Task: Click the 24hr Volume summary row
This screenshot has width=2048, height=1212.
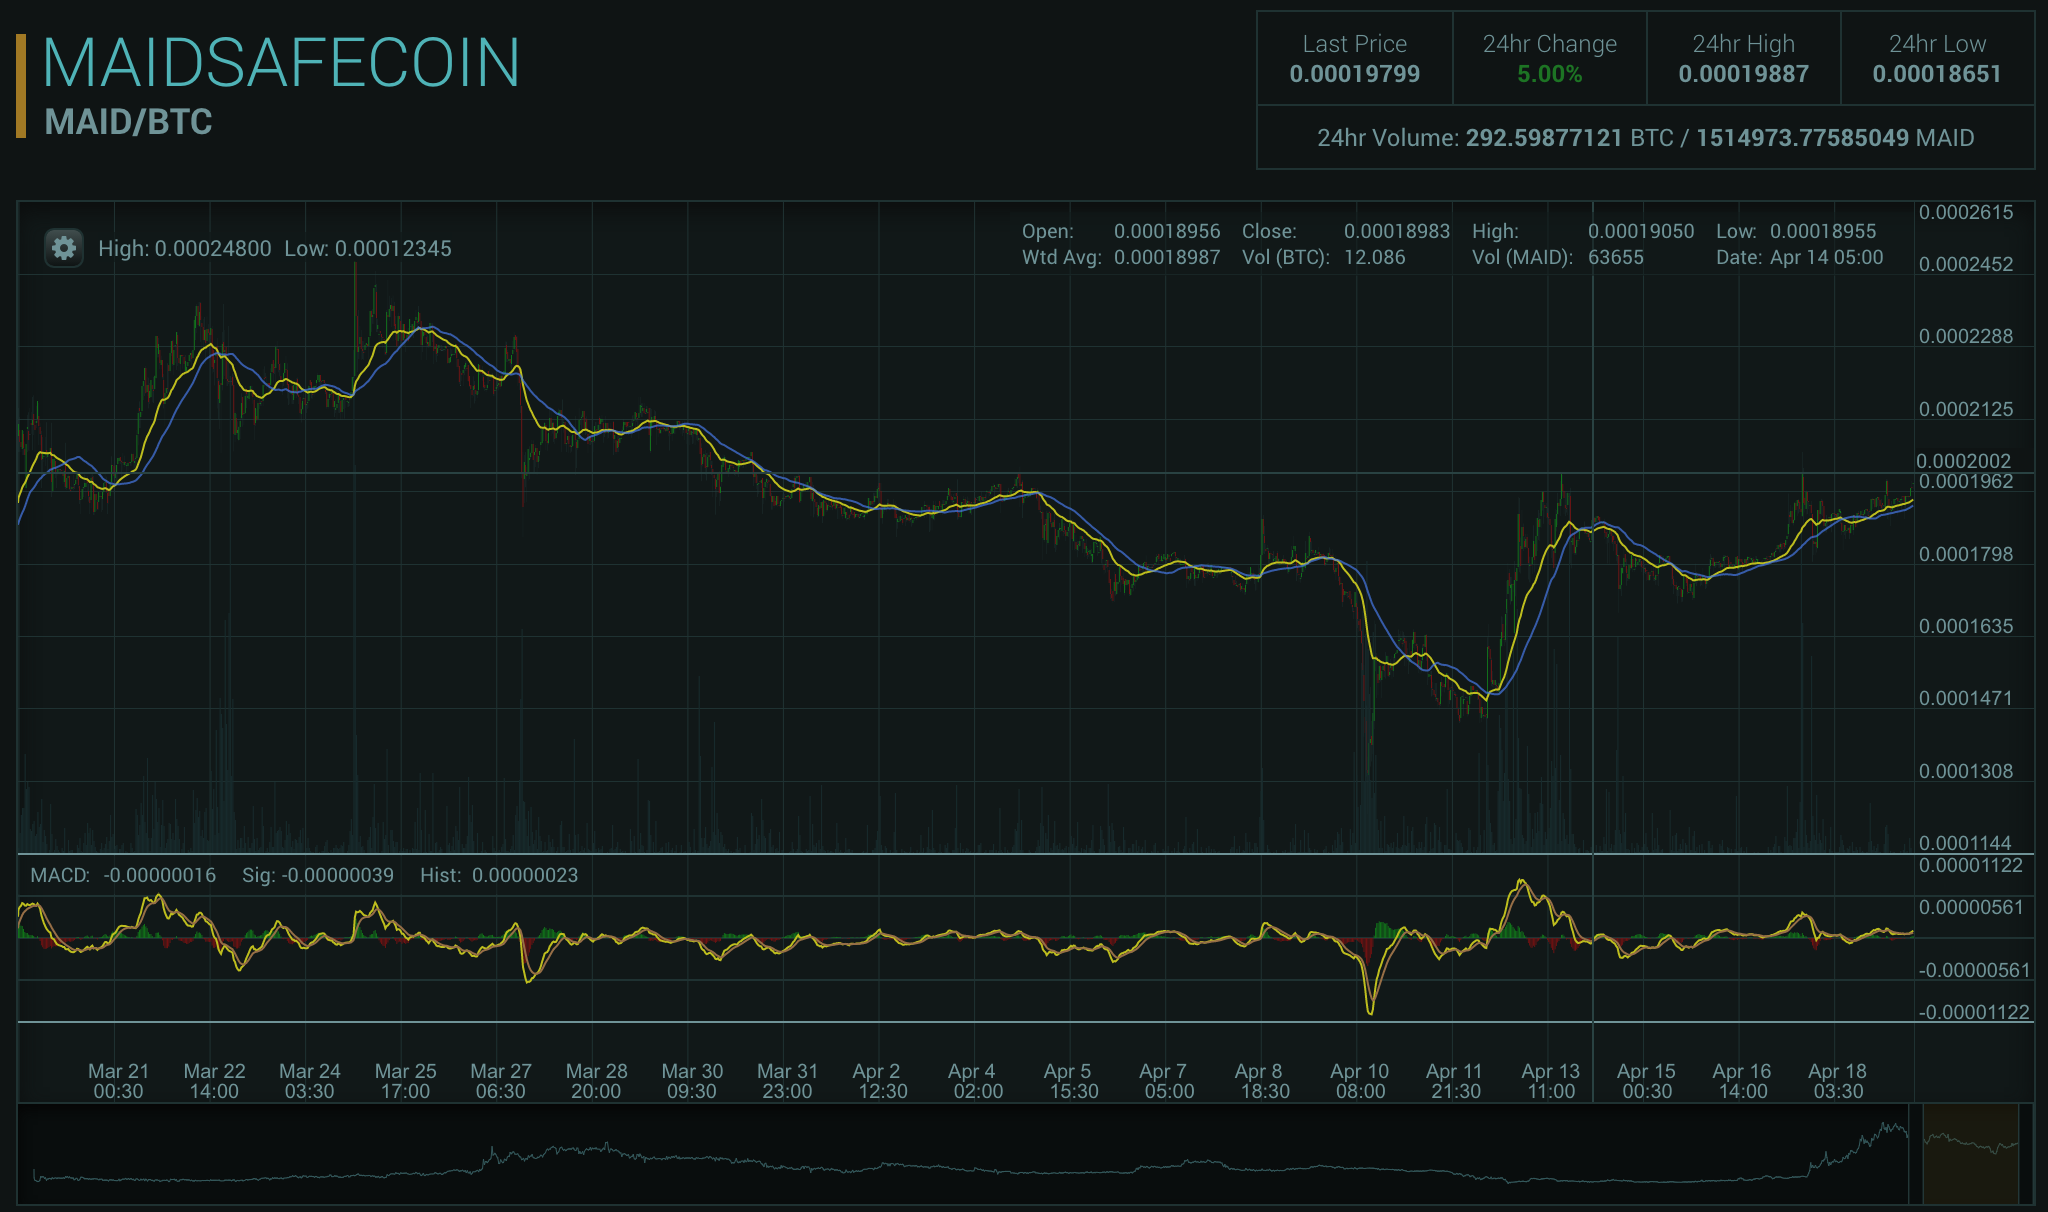Action: click(1645, 138)
